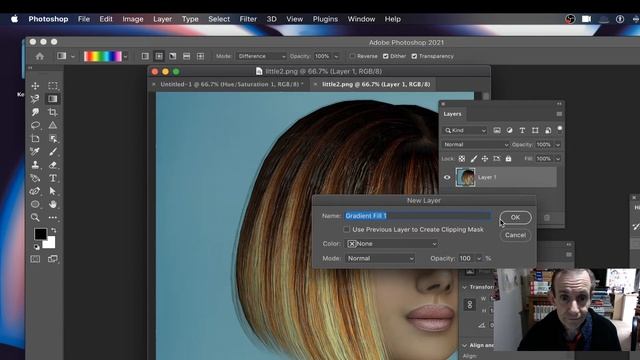
Task: Open the Layers panel menu icon
Action: pyautogui.click(x=559, y=114)
